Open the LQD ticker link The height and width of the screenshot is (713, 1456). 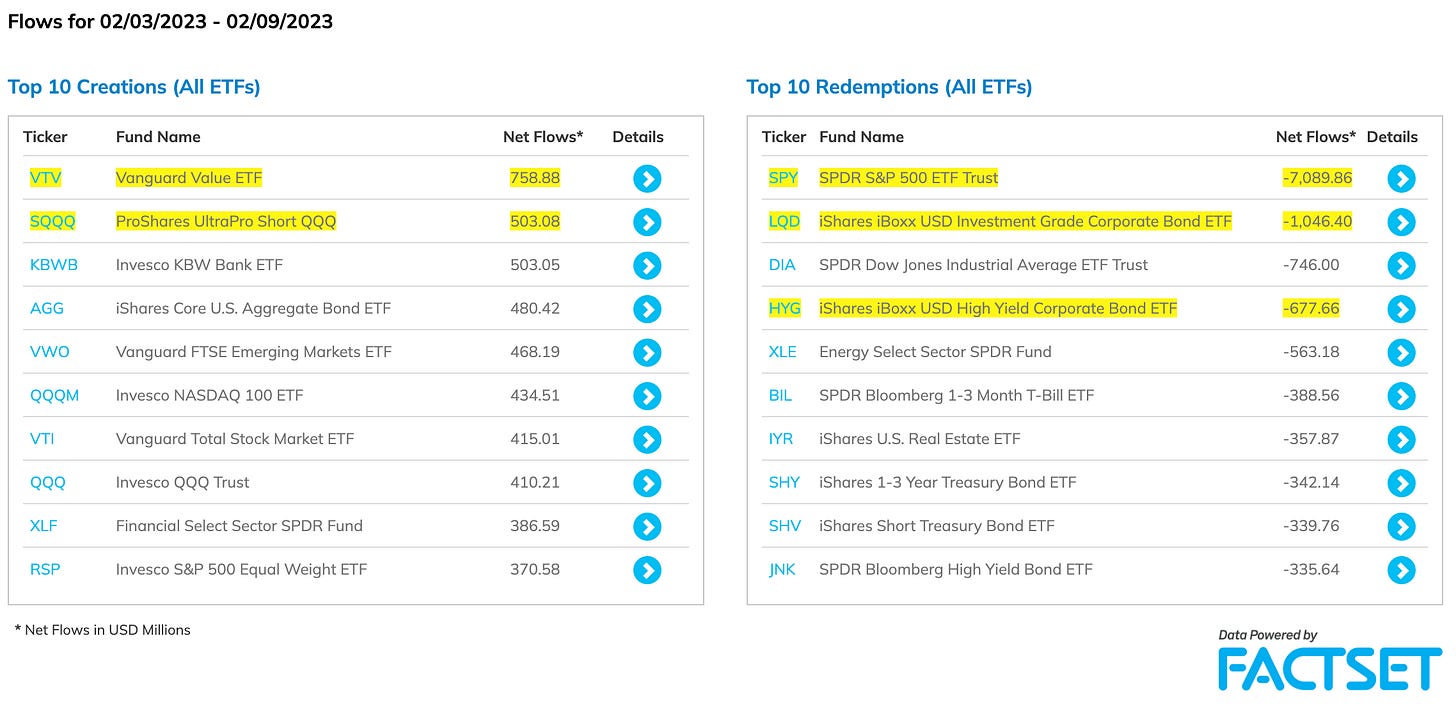tap(785, 221)
